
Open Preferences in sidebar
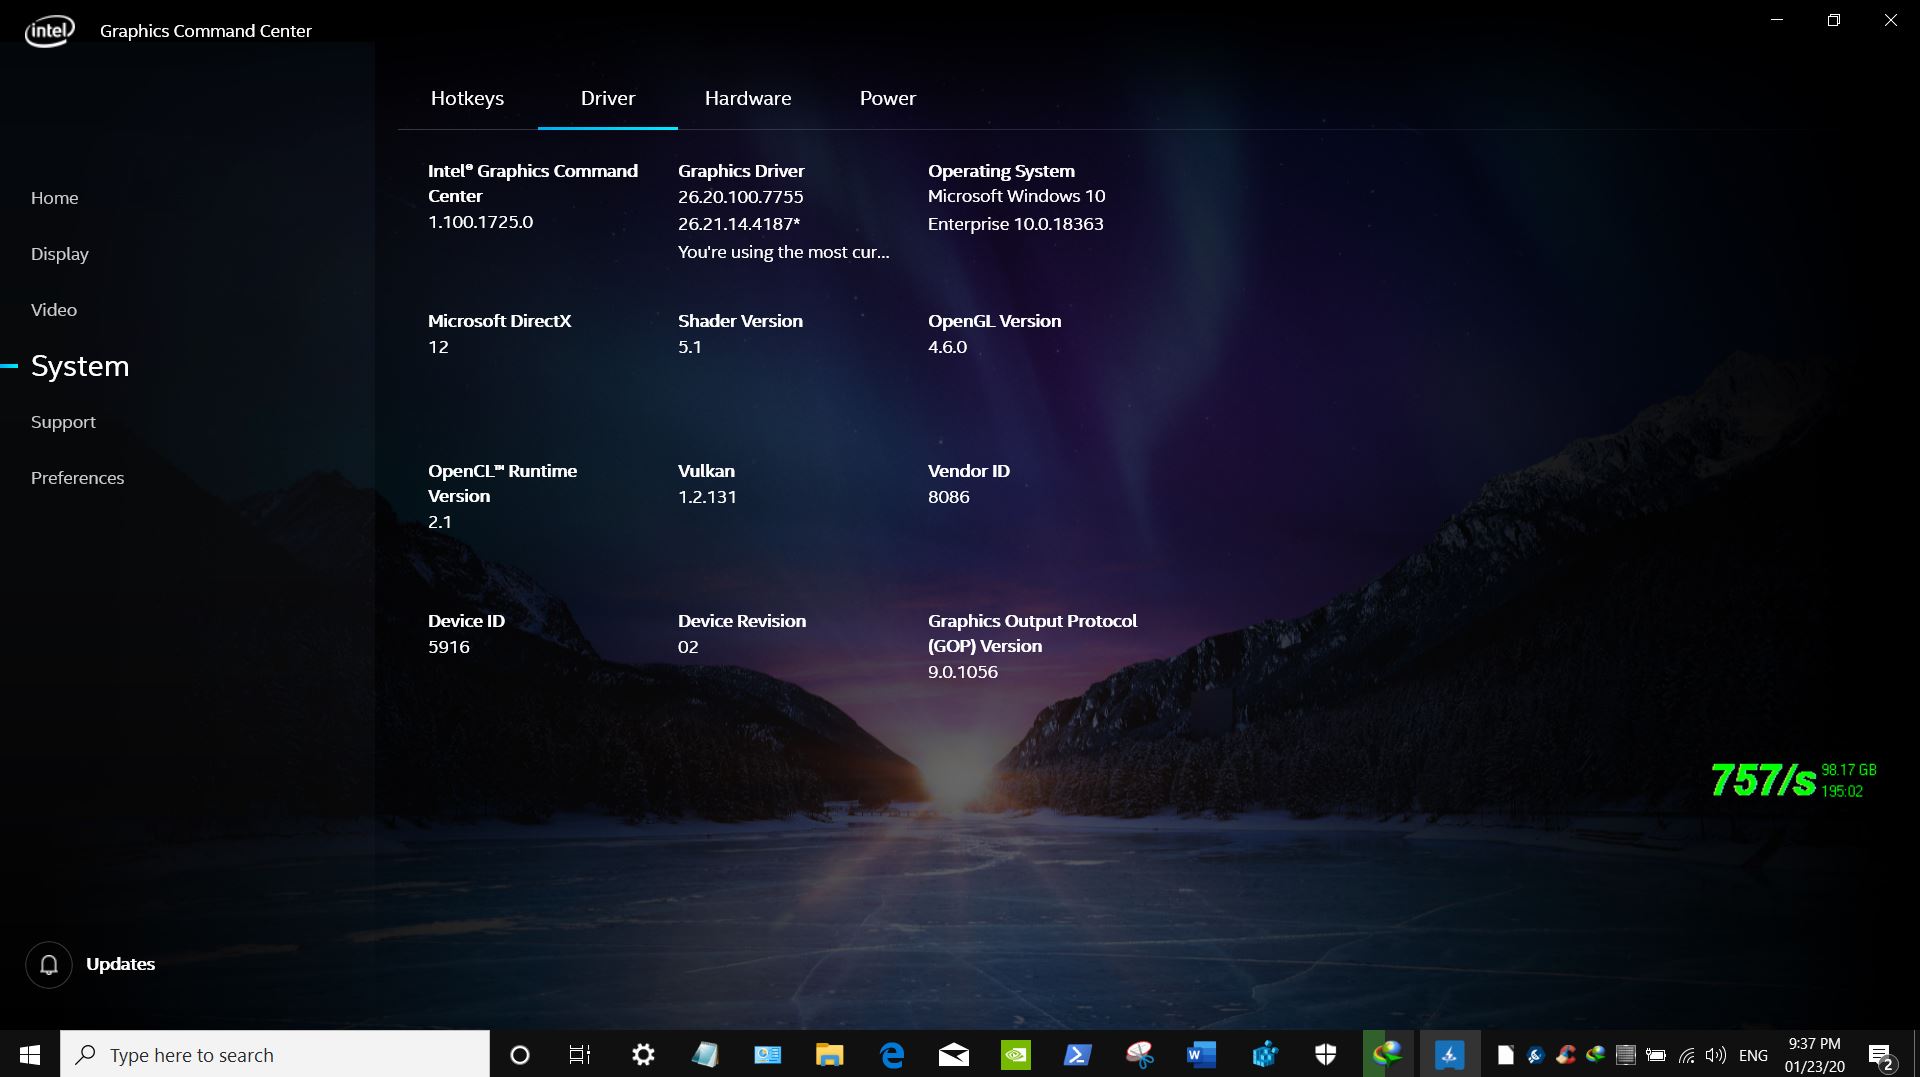(x=77, y=478)
